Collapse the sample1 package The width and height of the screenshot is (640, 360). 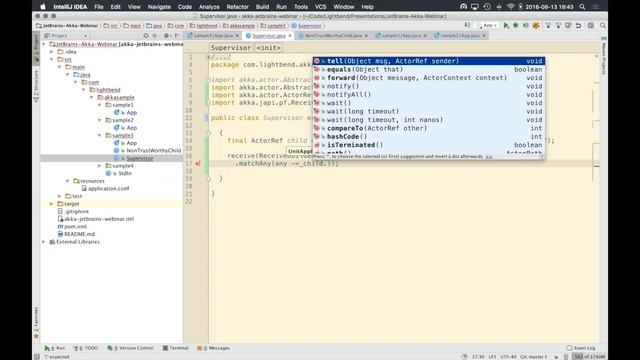pyautogui.click(x=100, y=105)
